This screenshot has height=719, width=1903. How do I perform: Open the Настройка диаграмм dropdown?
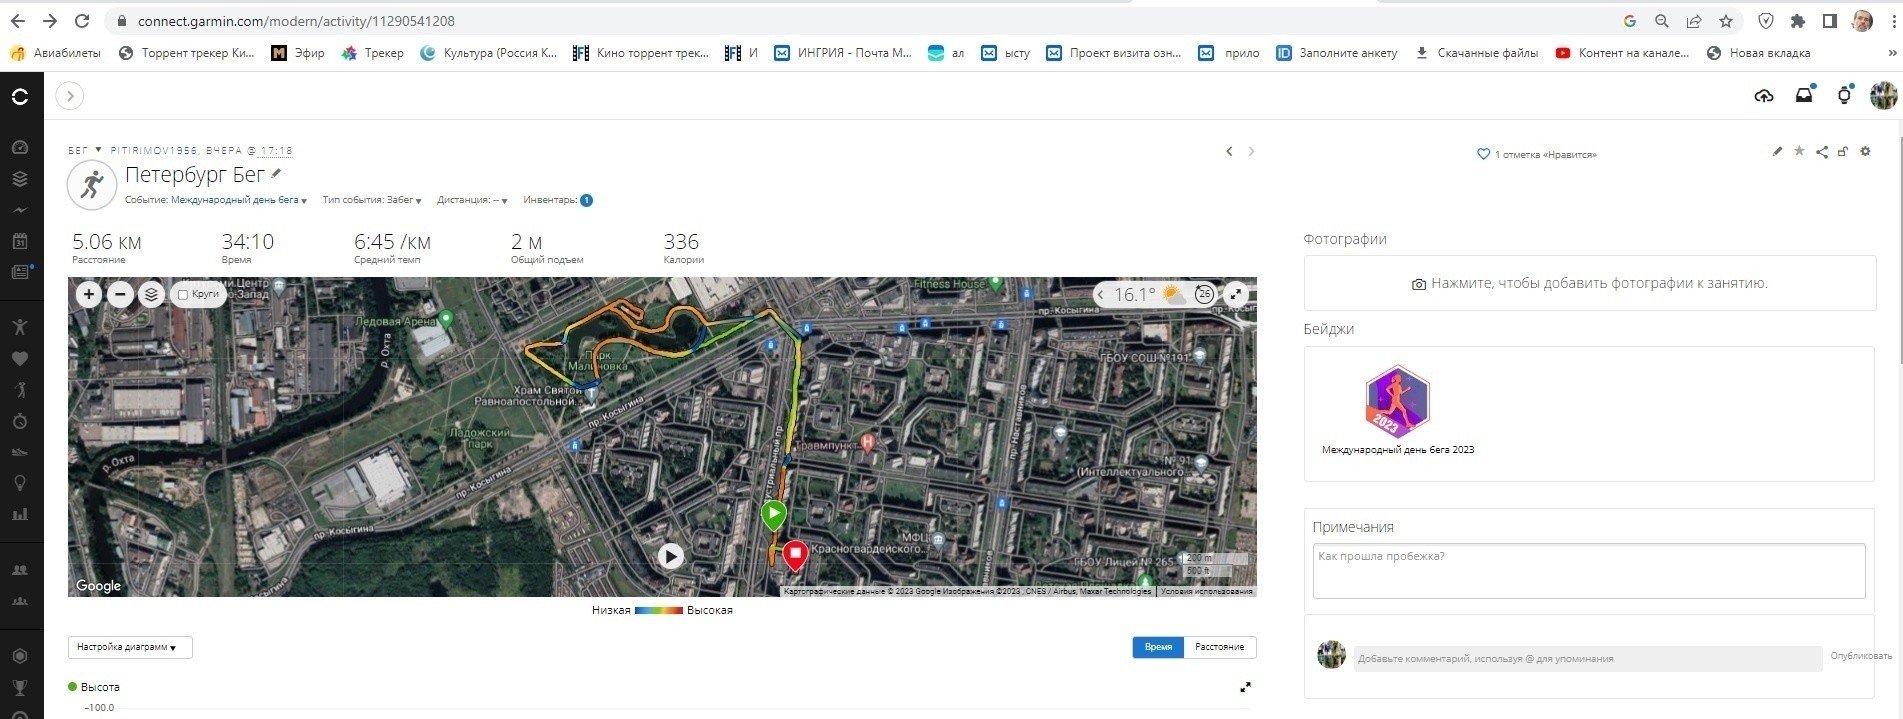point(130,647)
